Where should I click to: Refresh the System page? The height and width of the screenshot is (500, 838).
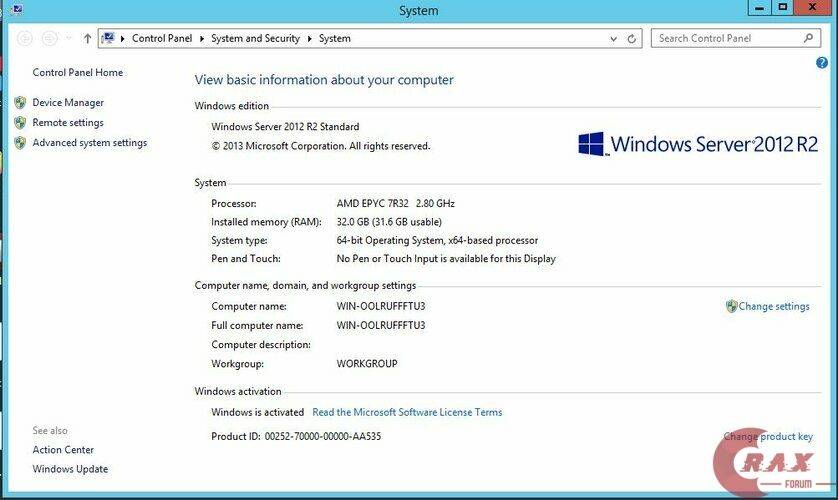pos(632,38)
